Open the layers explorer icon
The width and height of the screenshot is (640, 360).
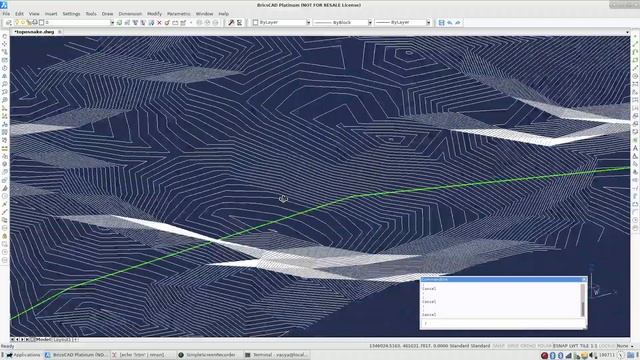click(8, 22)
